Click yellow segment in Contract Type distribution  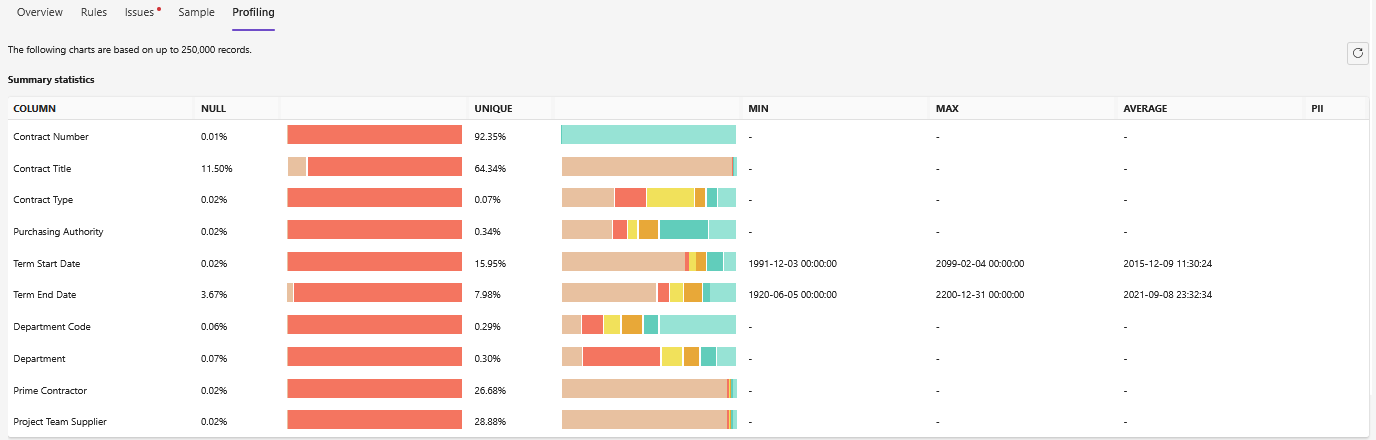coord(670,198)
